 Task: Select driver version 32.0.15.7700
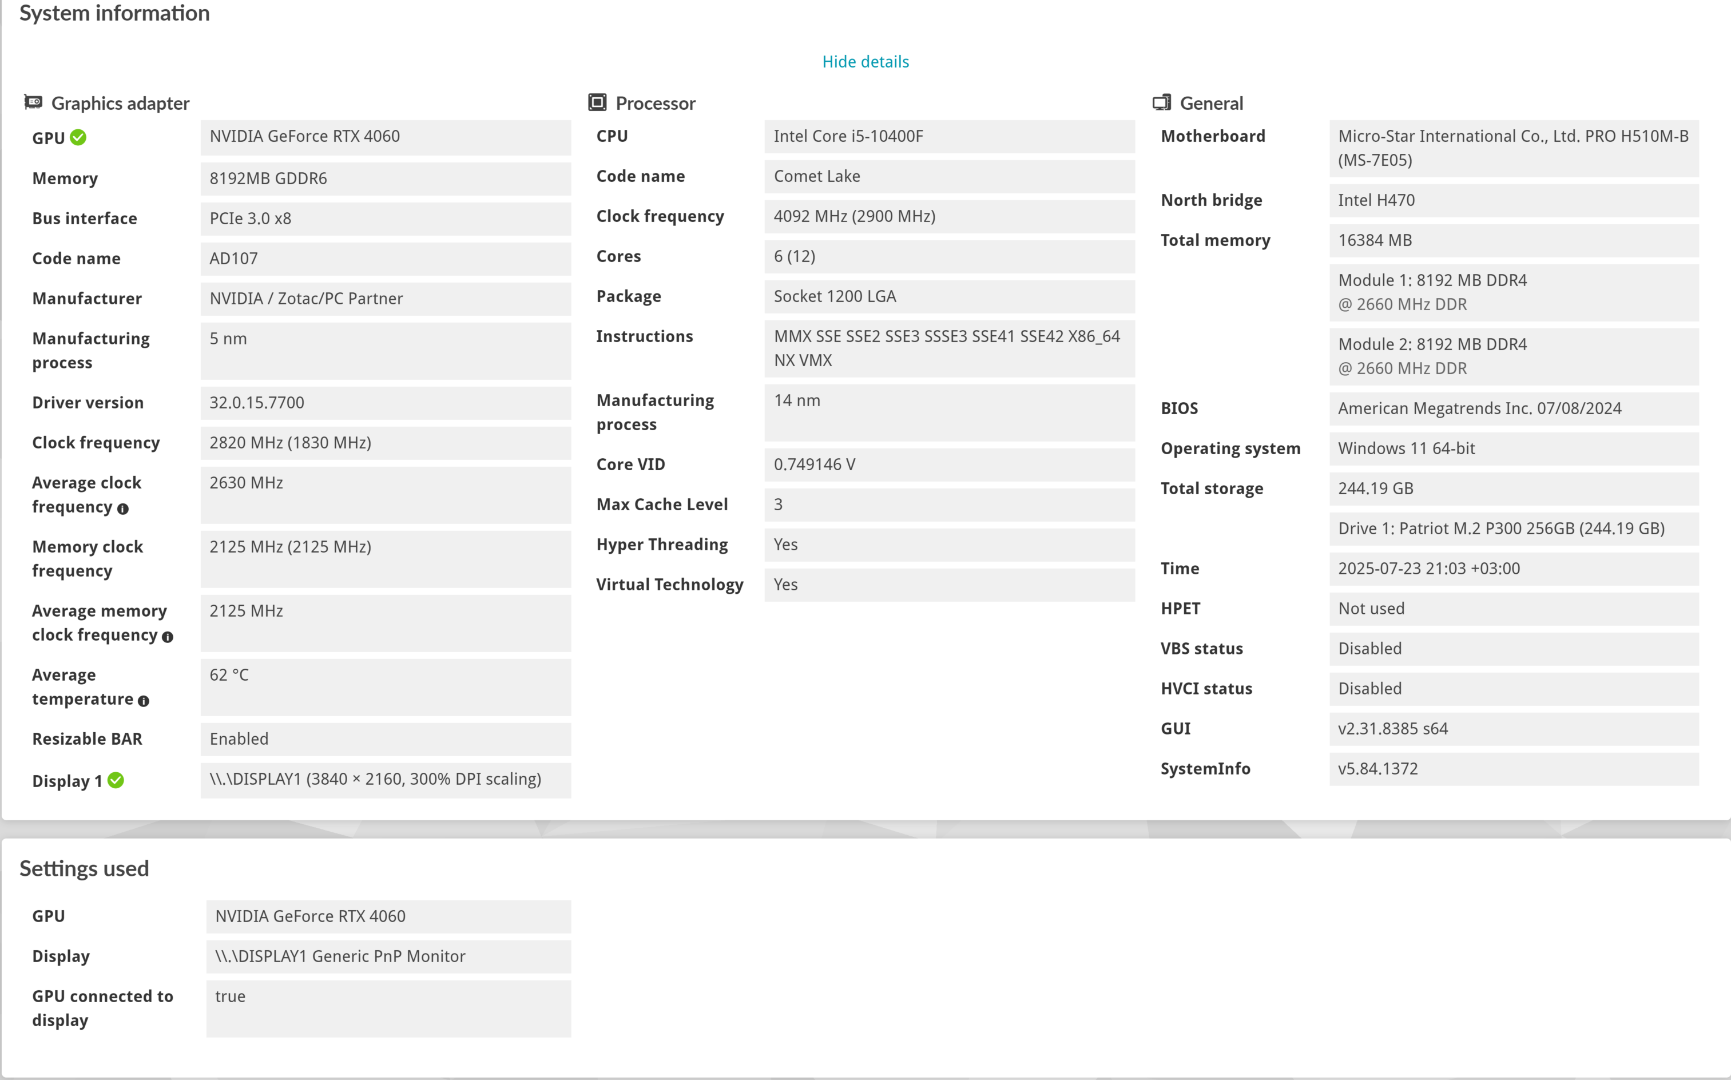386,403
